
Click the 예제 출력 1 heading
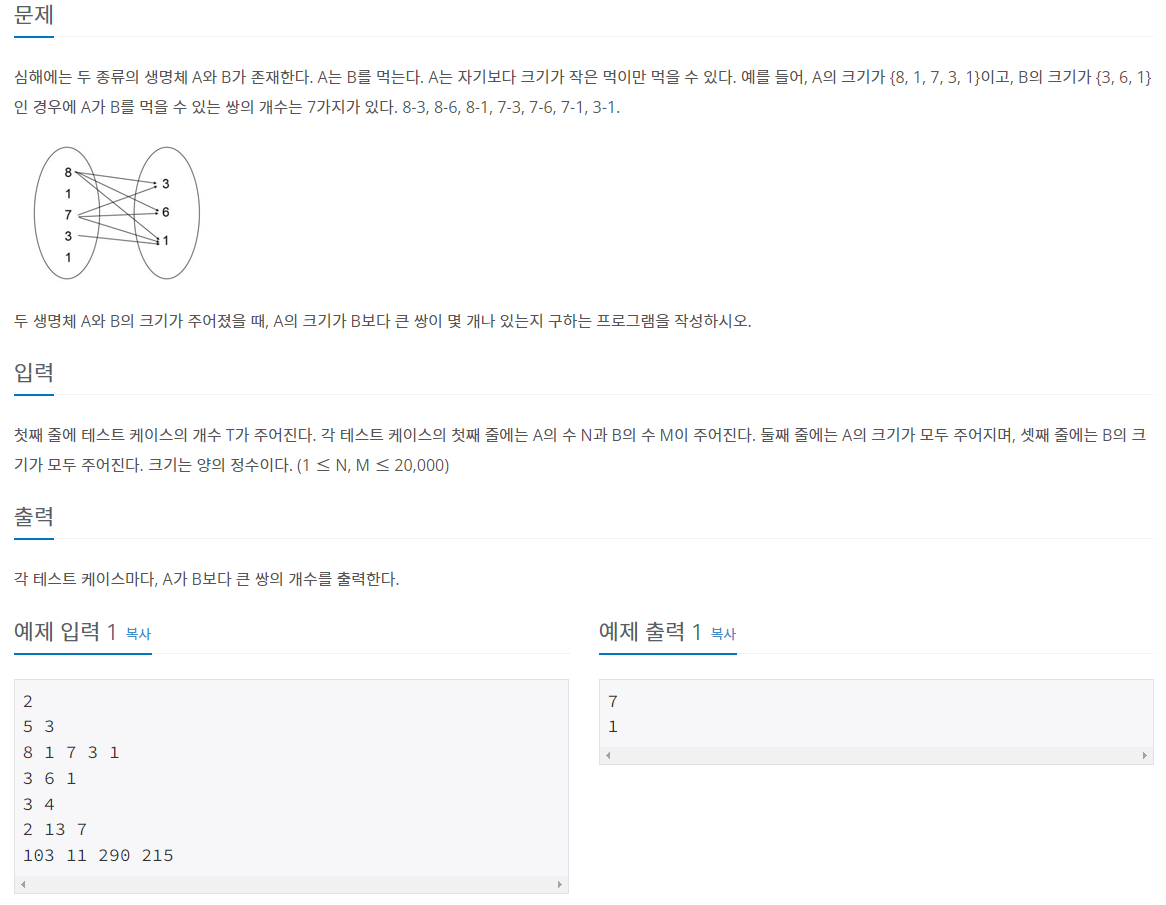651,632
